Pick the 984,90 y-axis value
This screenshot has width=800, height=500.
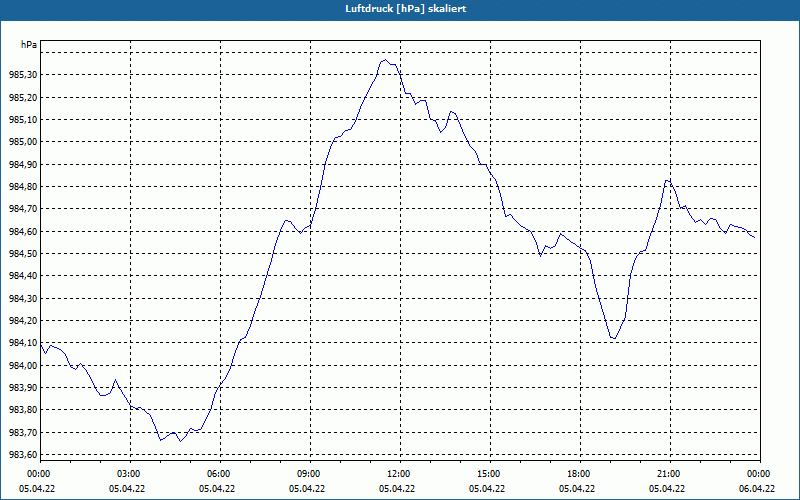tap(23, 165)
